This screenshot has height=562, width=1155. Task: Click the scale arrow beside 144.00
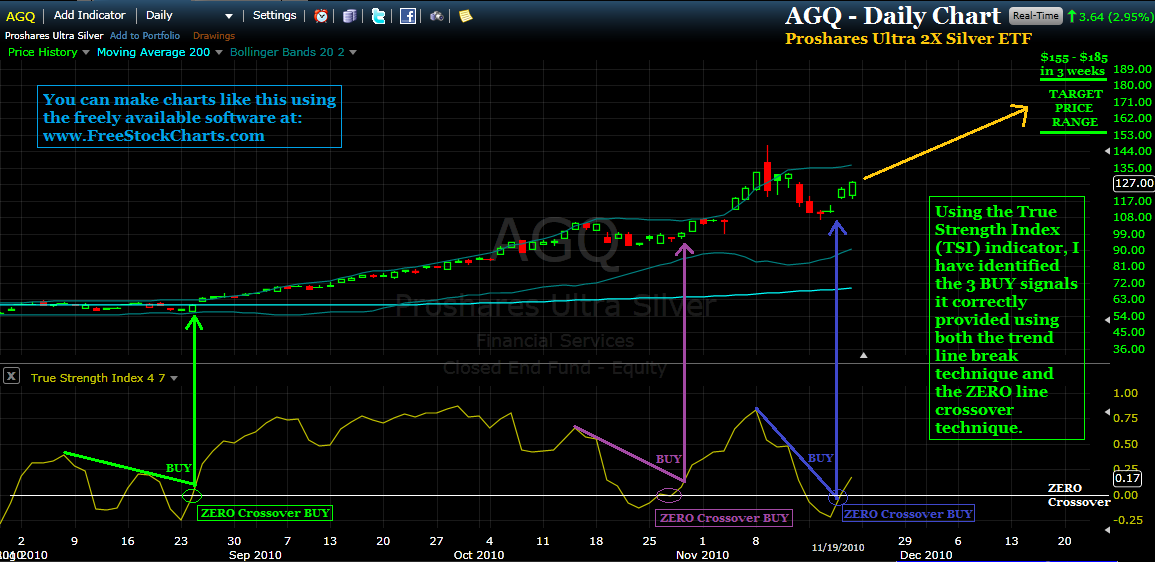(1109, 151)
